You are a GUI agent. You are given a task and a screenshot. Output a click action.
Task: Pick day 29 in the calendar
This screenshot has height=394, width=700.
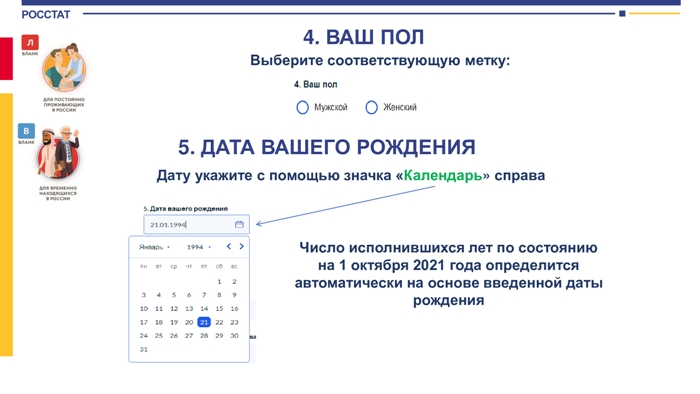pyautogui.click(x=219, y=336)
